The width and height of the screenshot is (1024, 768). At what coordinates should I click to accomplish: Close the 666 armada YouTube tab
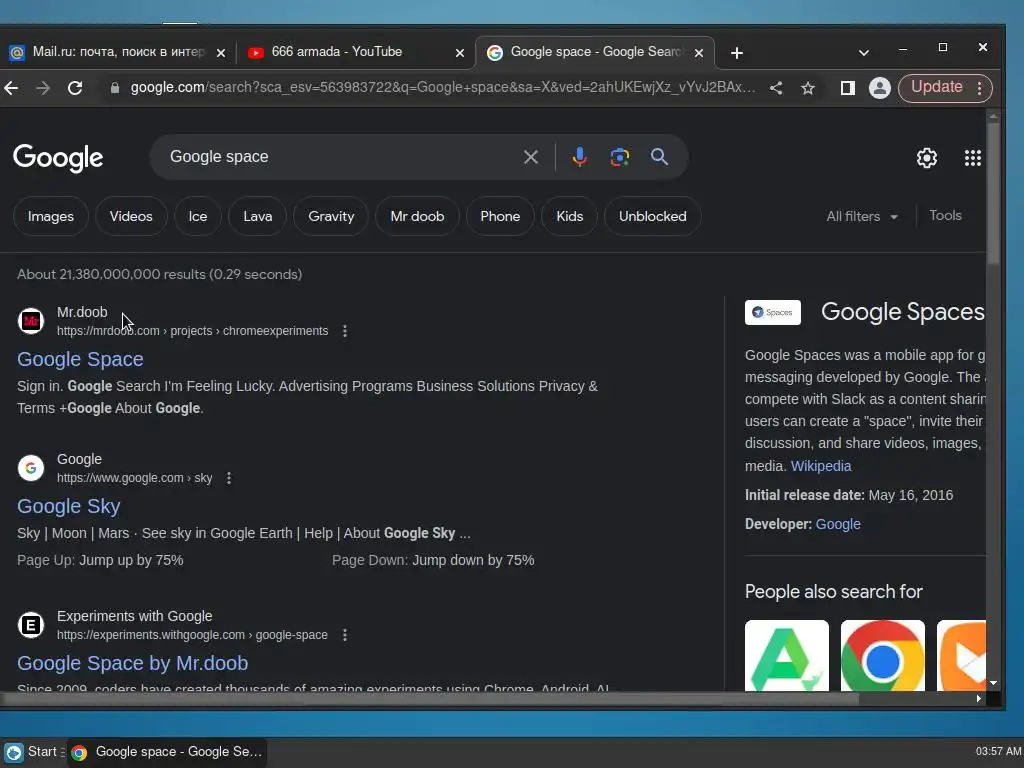460,53
